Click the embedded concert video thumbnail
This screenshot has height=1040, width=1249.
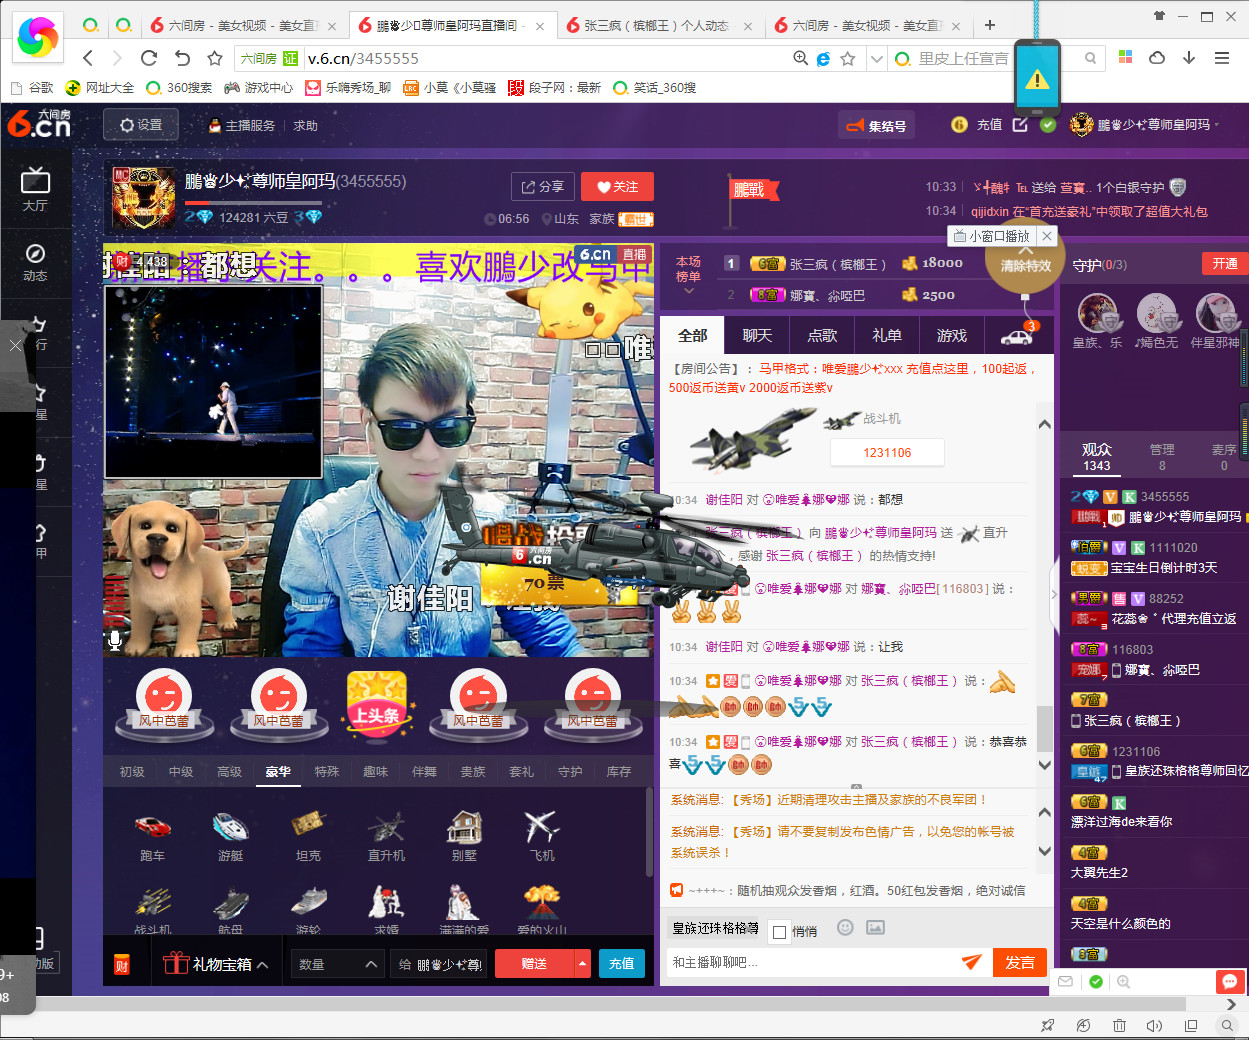coord(213,381)
